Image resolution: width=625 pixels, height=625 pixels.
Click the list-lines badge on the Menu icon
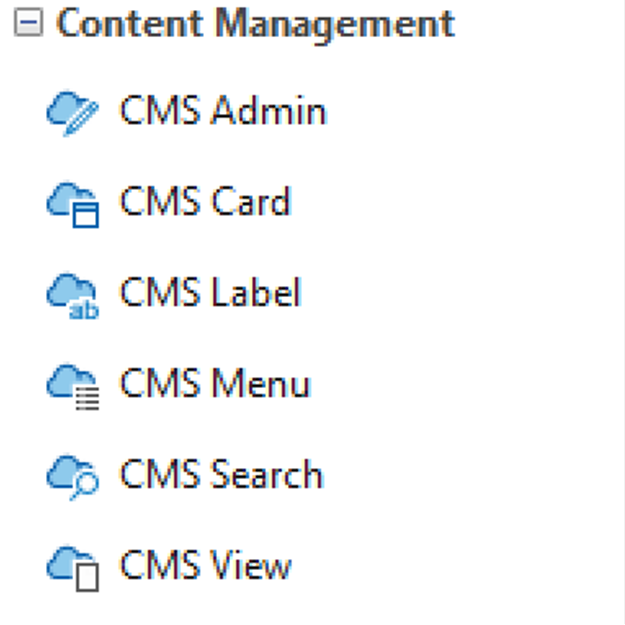[87, 398]
